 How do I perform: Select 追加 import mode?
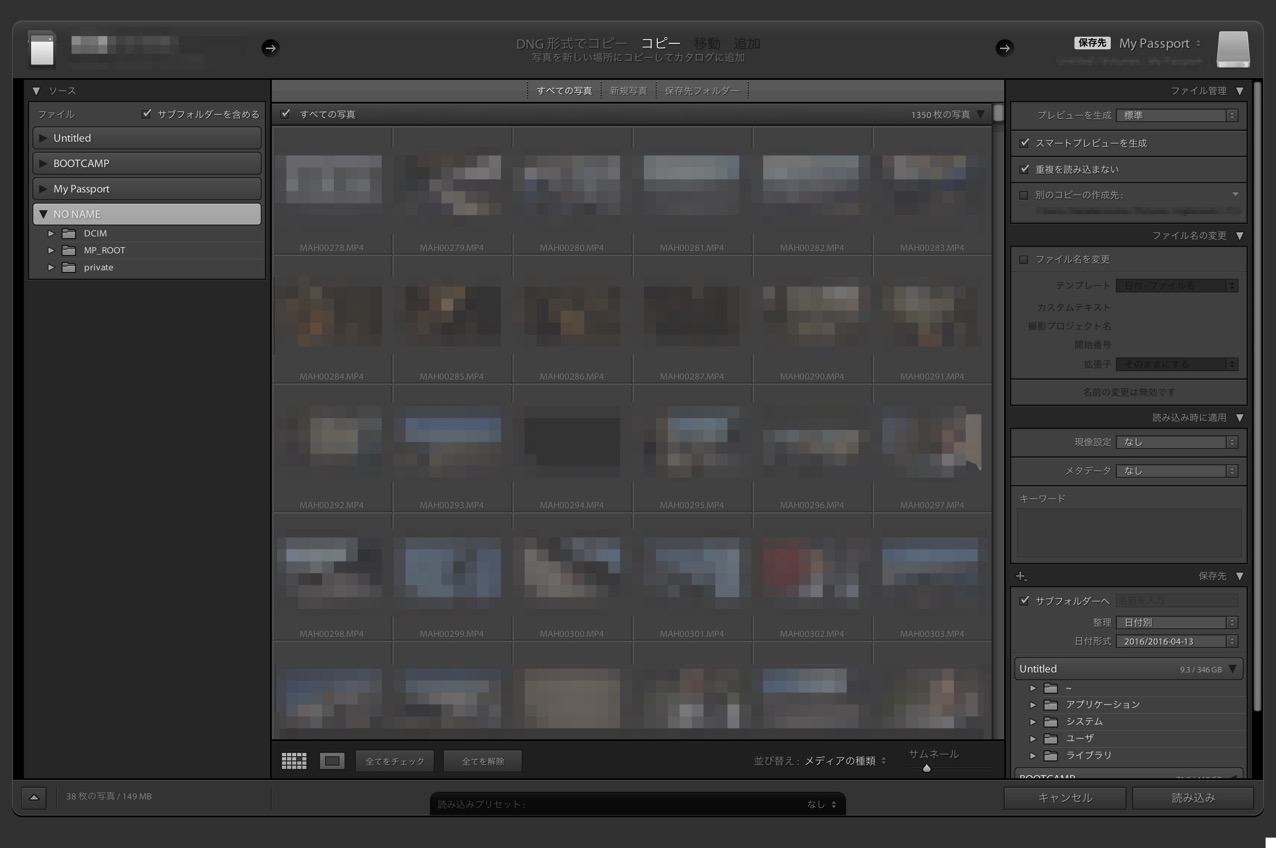coord(747,43)
